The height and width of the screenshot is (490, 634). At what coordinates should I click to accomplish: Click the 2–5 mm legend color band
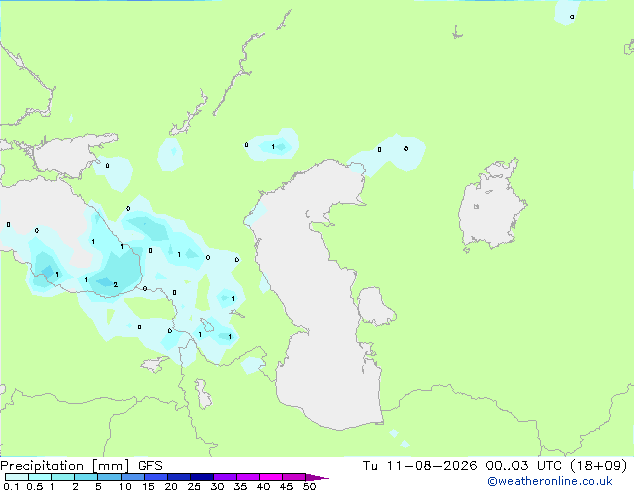coord(86,477)
